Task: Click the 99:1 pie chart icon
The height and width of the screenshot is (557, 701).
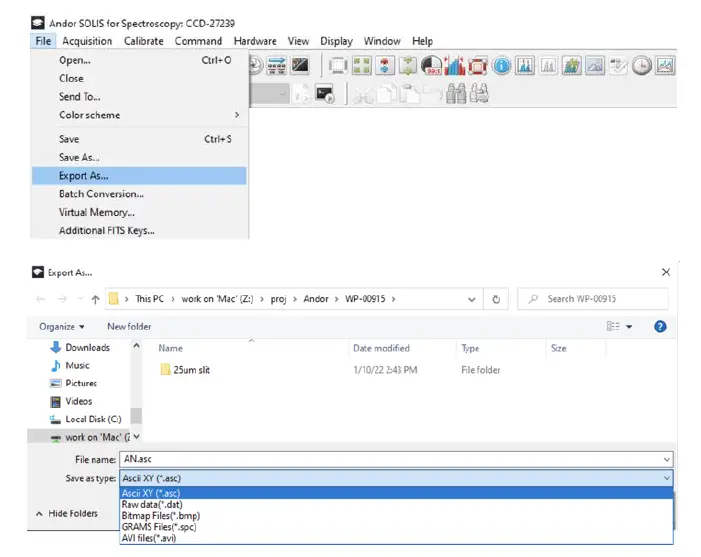Action: coord(431,66)
